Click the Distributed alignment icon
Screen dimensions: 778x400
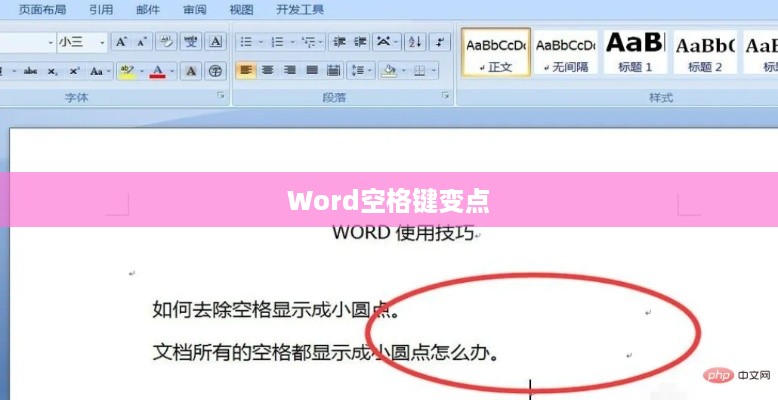(x=334, y=71)
